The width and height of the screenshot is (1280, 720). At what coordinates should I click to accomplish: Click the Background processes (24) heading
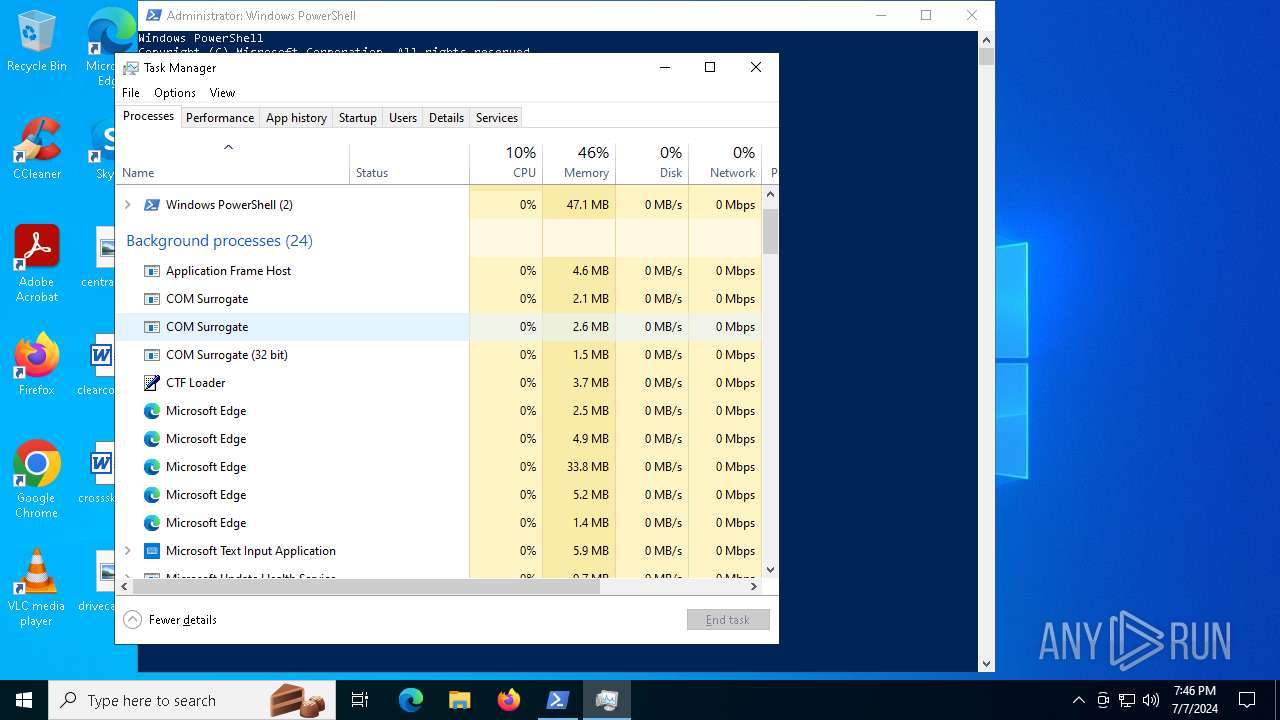219,241
